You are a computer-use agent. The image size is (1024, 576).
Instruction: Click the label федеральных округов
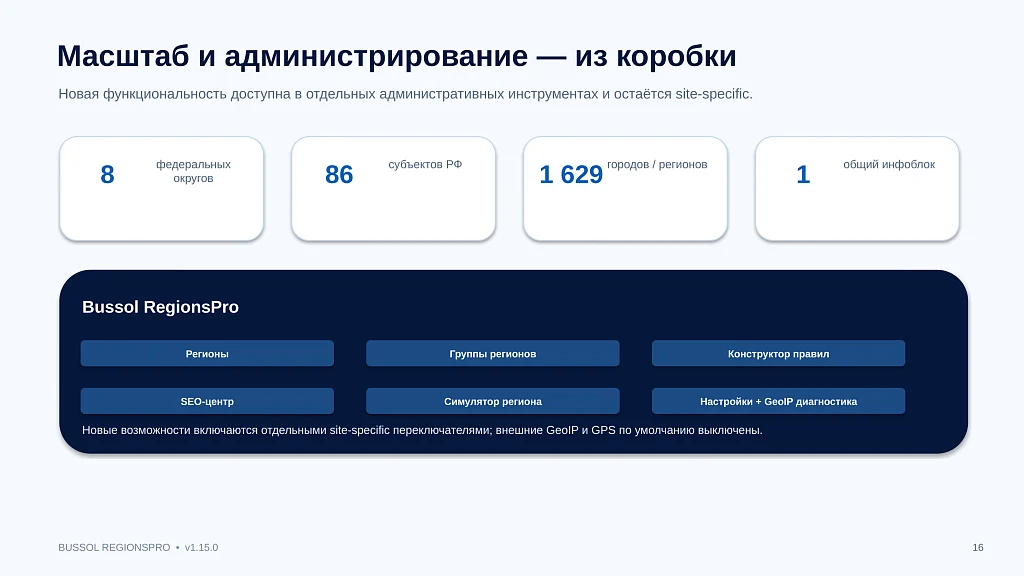pos(193,171)
